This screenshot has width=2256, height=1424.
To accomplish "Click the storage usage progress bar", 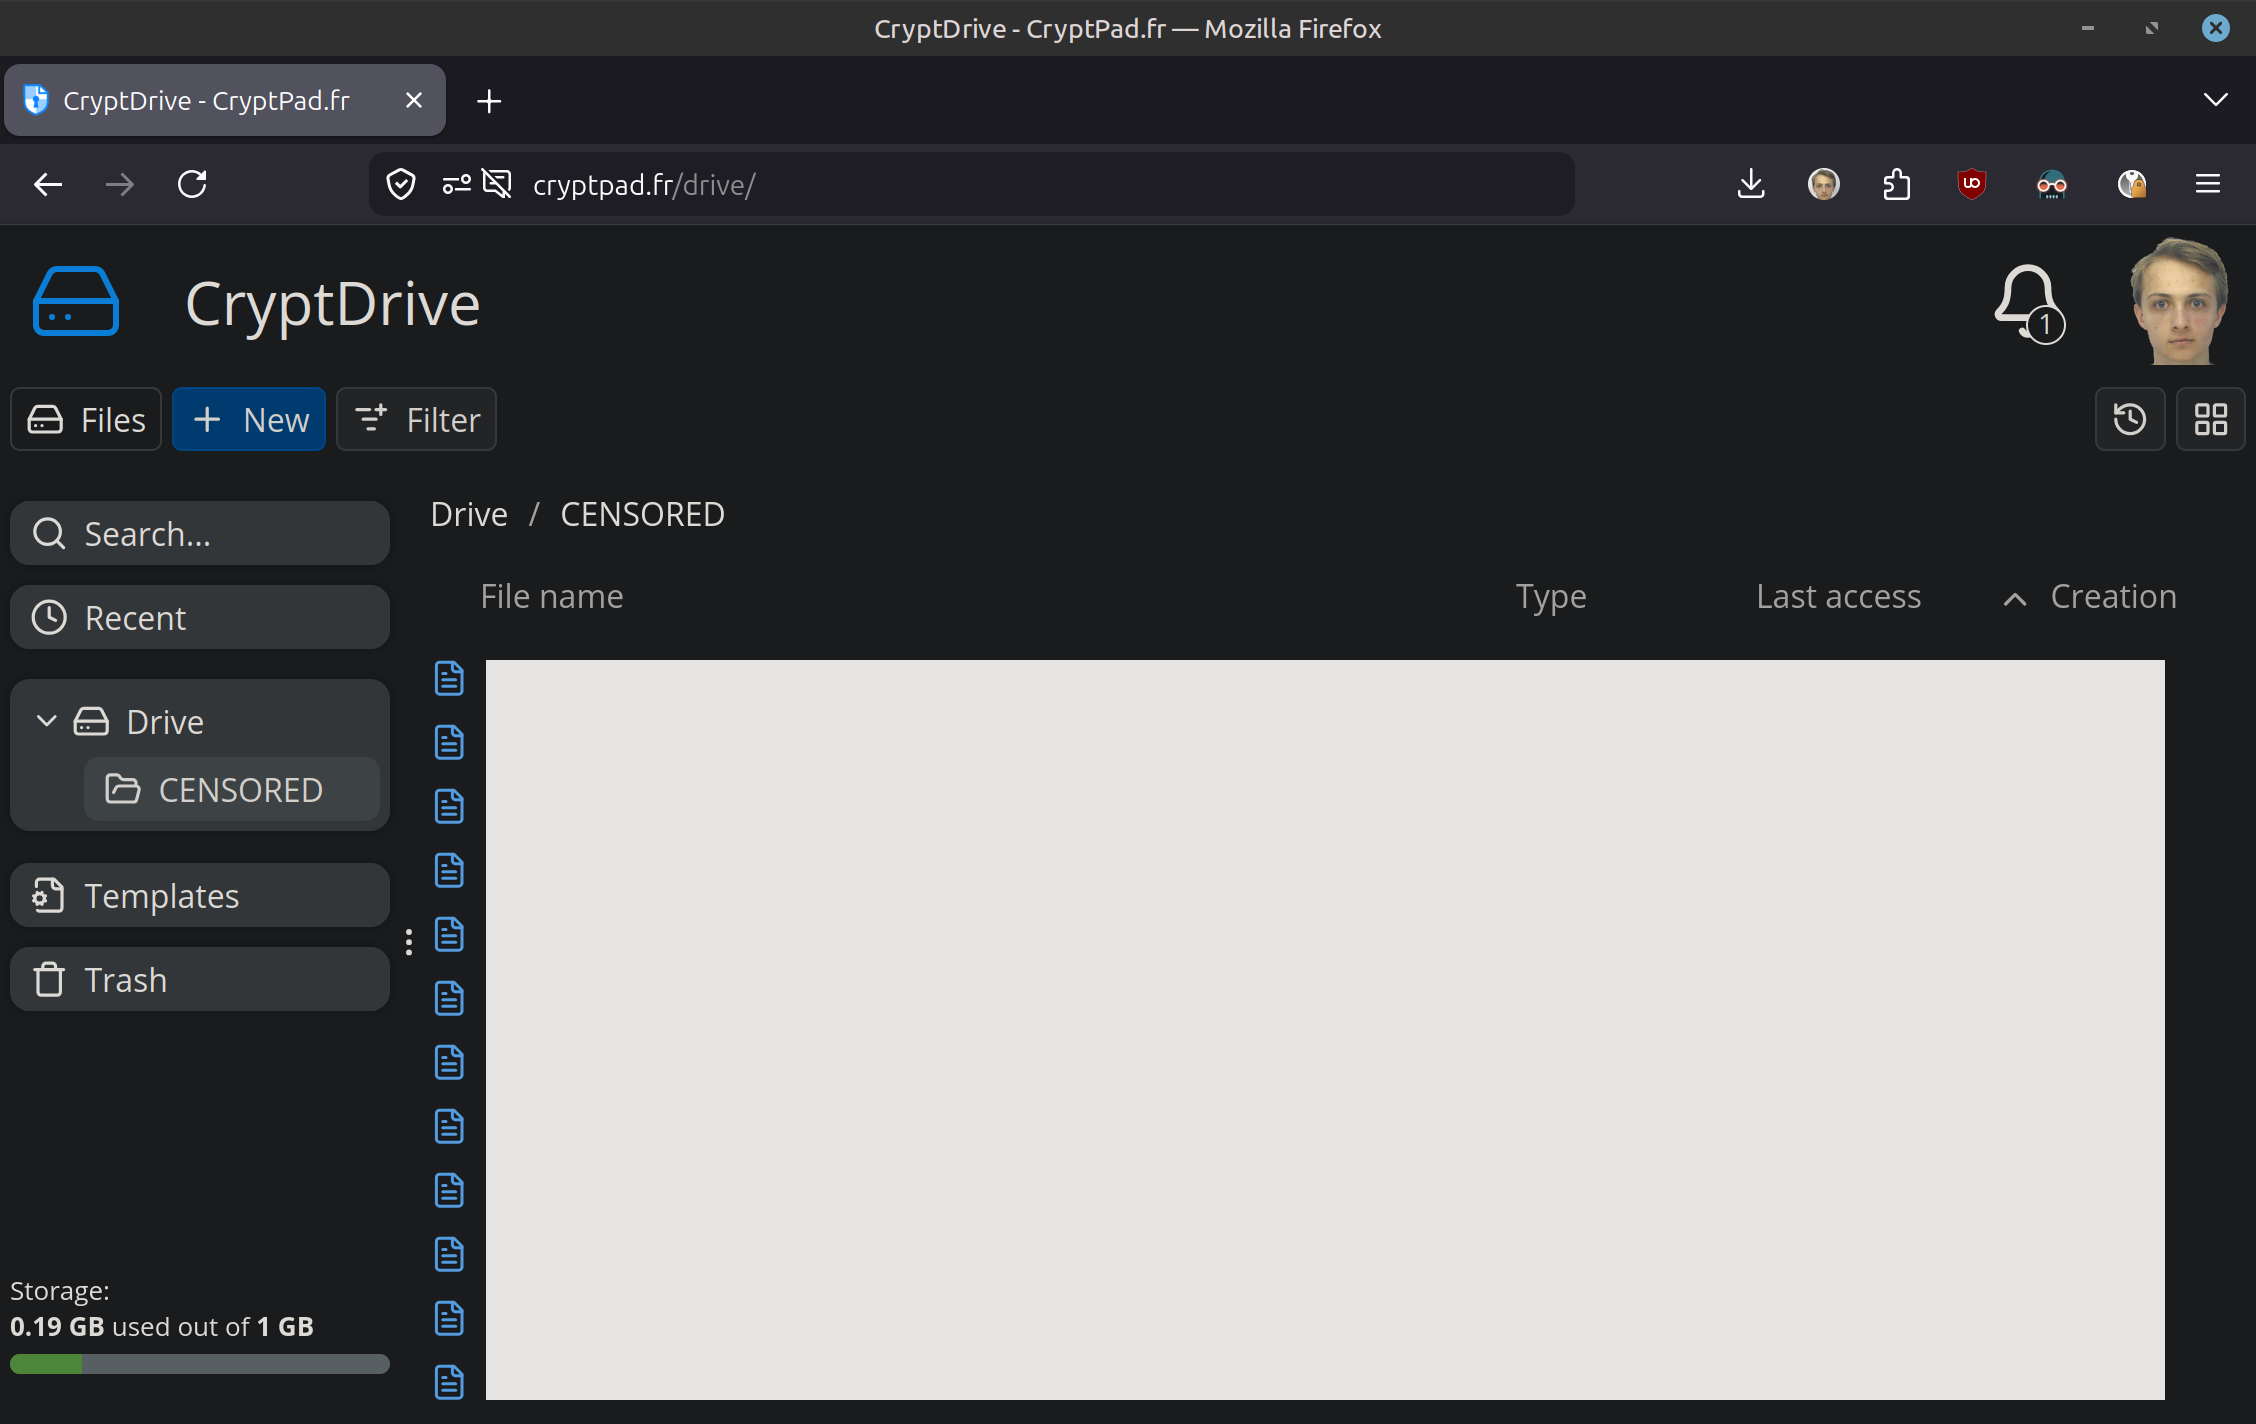I will [x=200, y=1364].
